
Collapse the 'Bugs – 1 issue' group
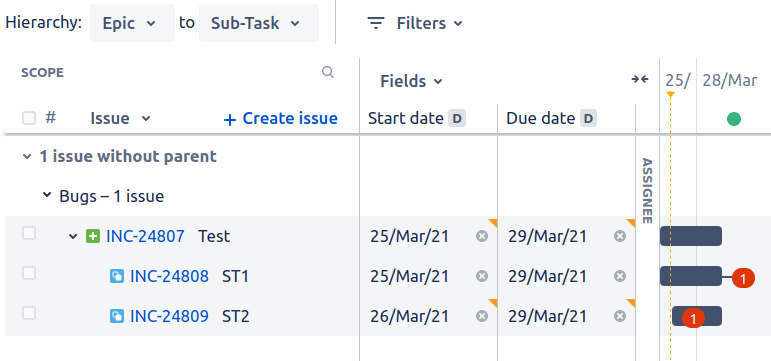pyautogui.click(x=47, y=195)
